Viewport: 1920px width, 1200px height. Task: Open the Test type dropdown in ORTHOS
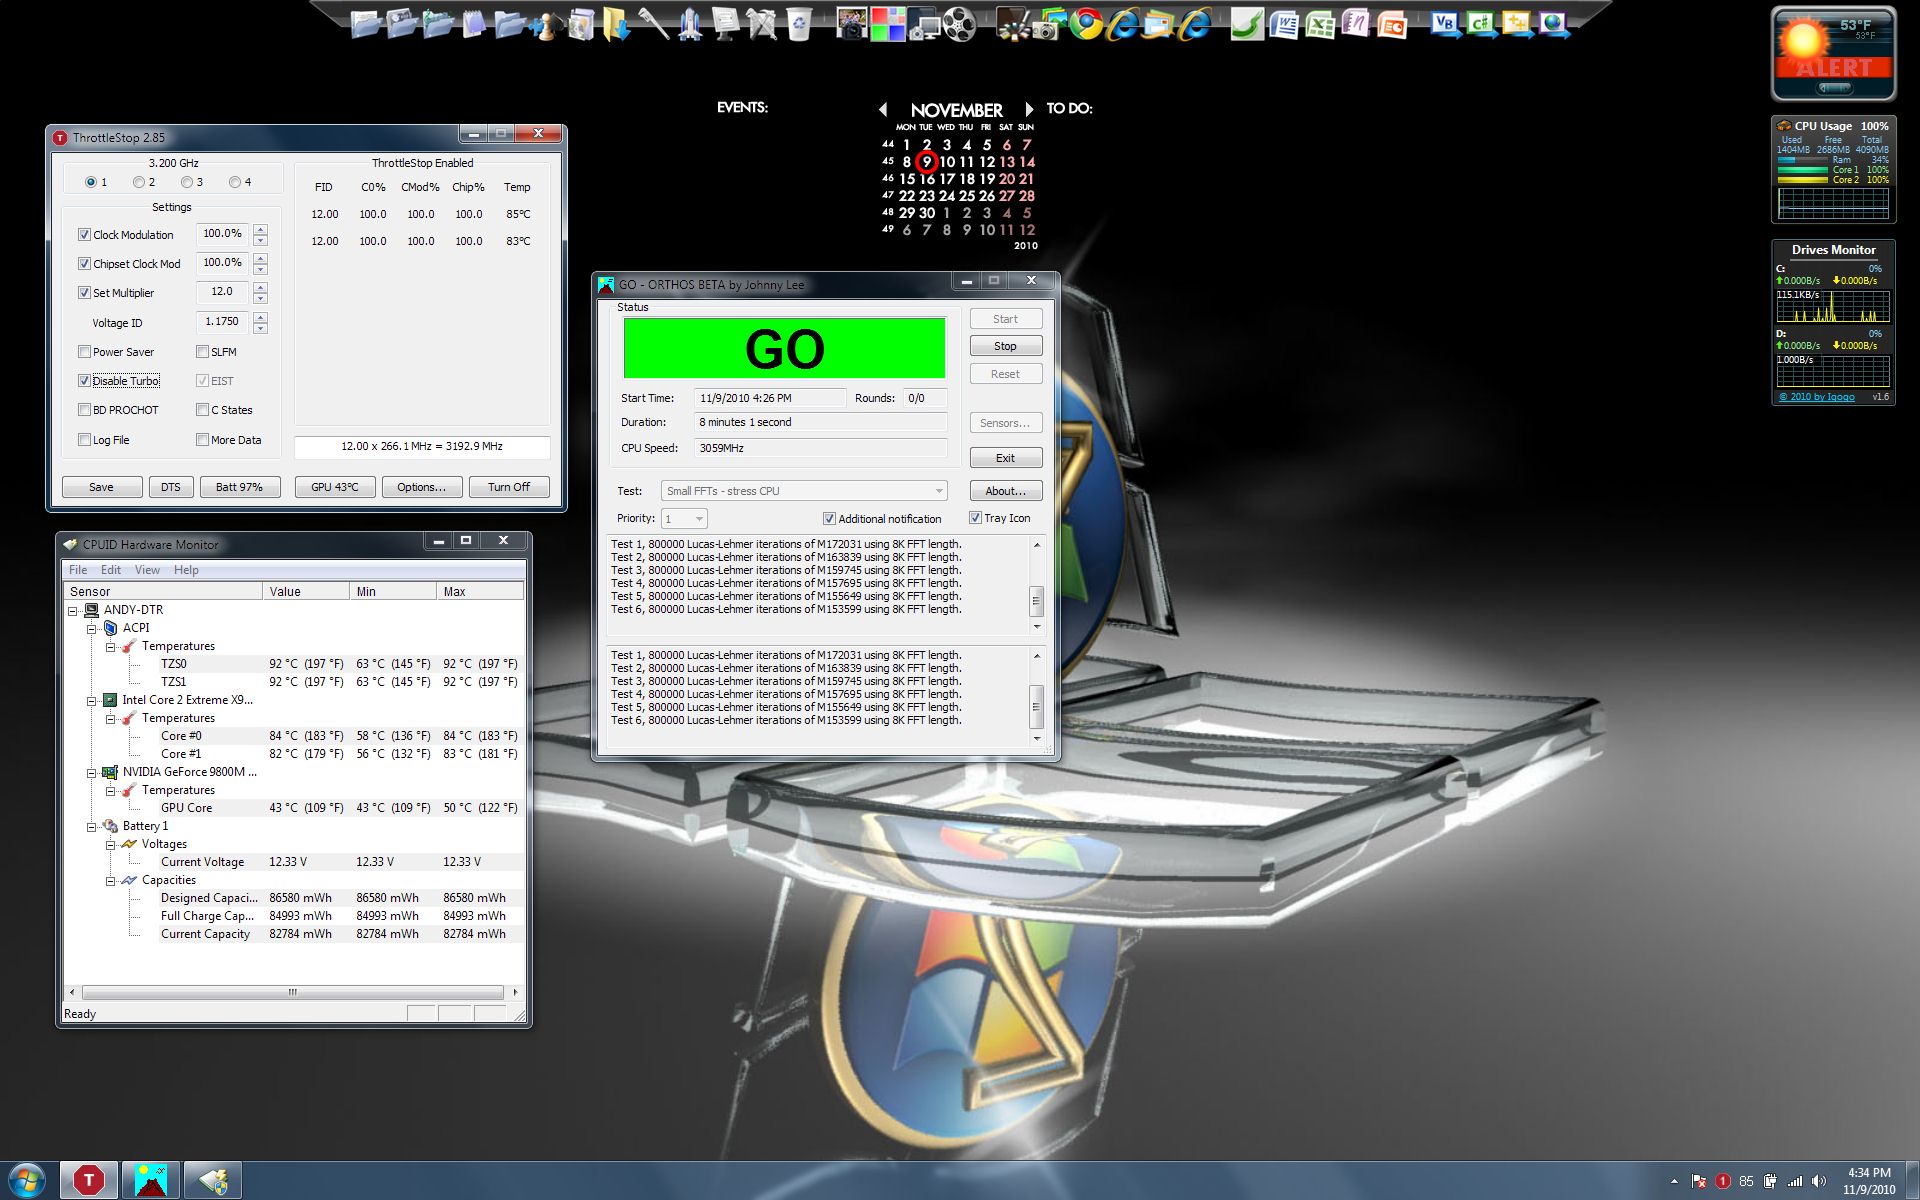click(804, 491)
